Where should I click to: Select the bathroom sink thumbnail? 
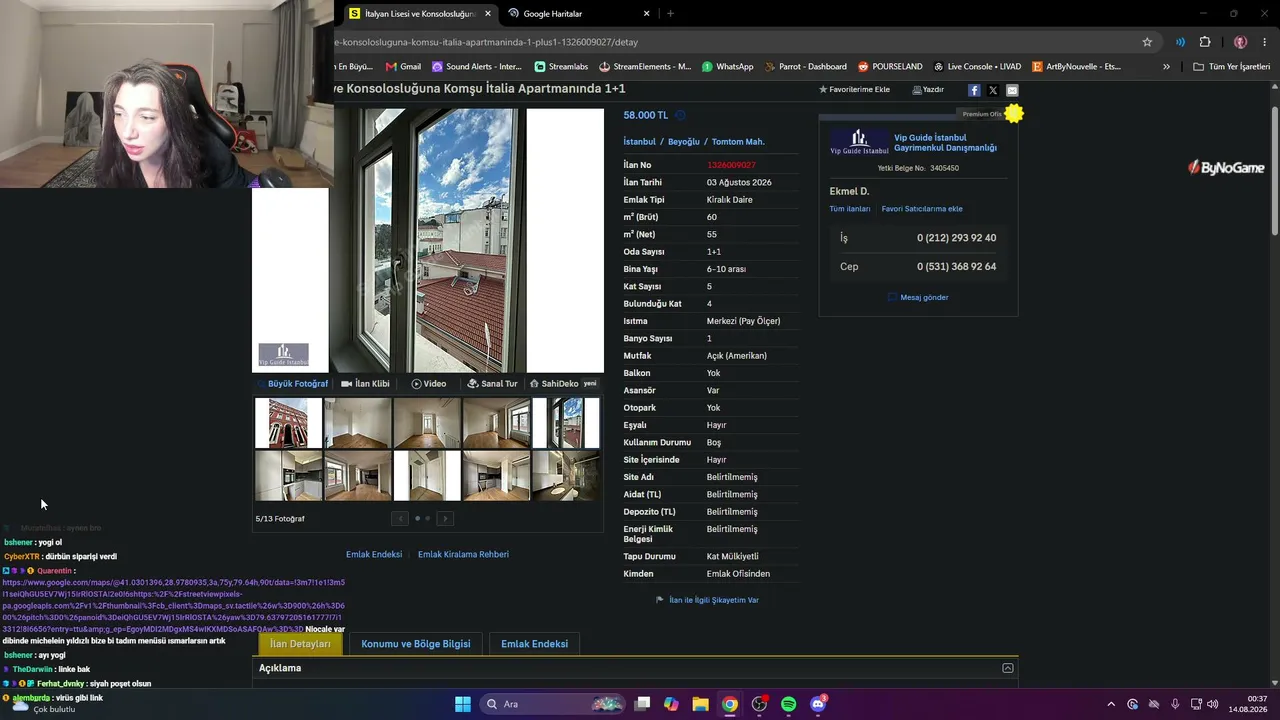[x=566, y=475]
